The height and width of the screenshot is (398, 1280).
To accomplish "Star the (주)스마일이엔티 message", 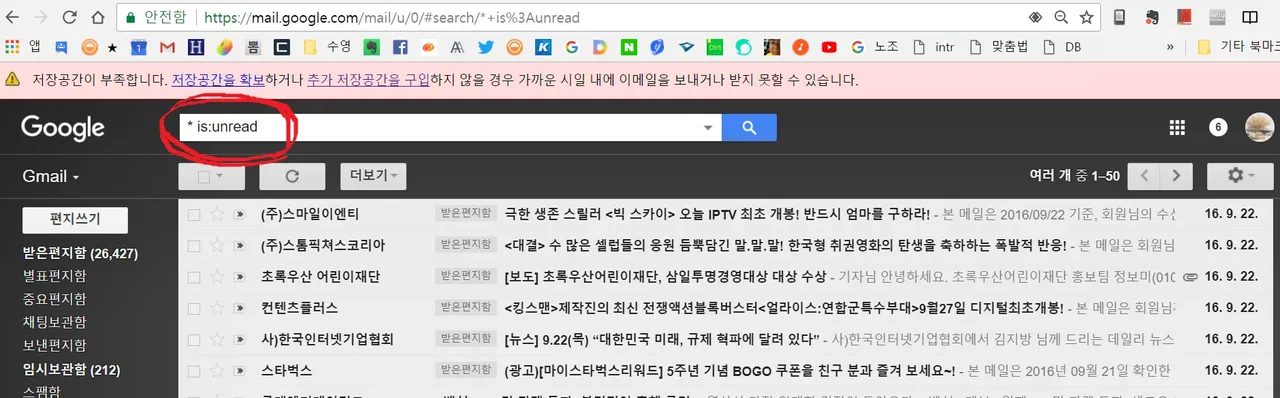I will [x=216, y=214].
